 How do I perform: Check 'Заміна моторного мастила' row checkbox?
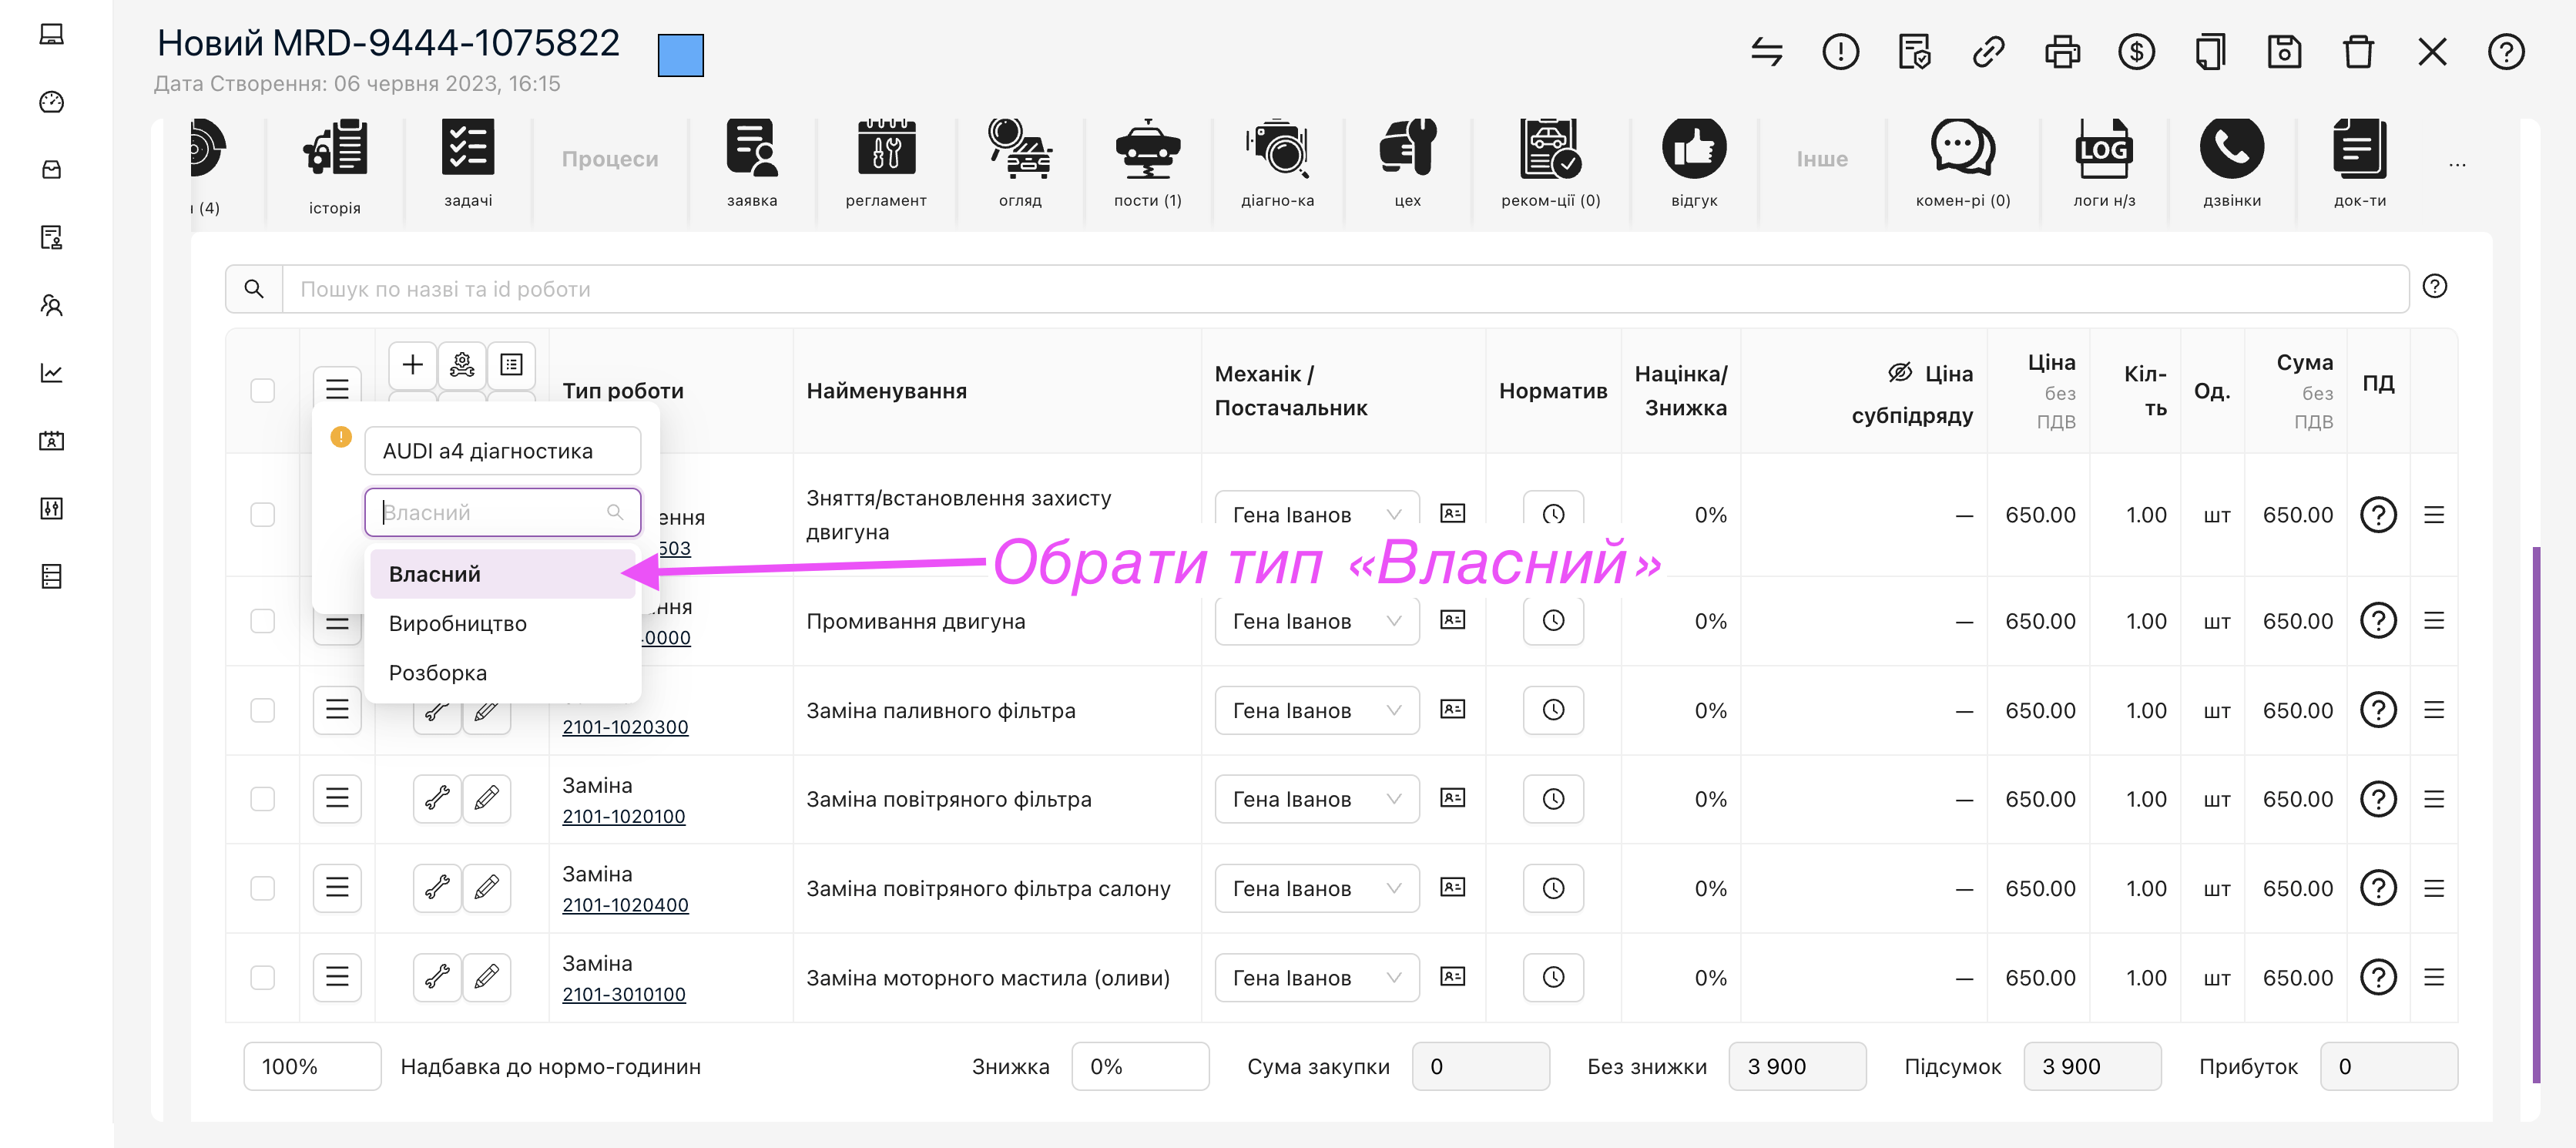click(x=262, y=977)
